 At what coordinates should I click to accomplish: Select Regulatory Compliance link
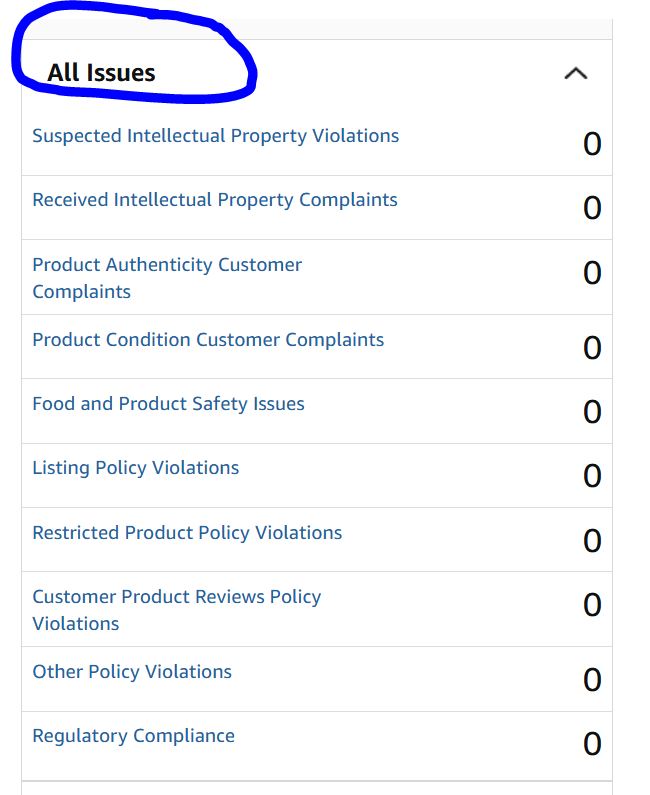pos(133,736)
